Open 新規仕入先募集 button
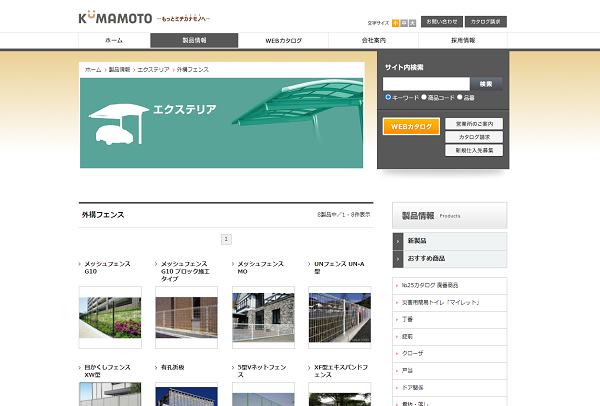The image size is (600, 406). [474, 150]
